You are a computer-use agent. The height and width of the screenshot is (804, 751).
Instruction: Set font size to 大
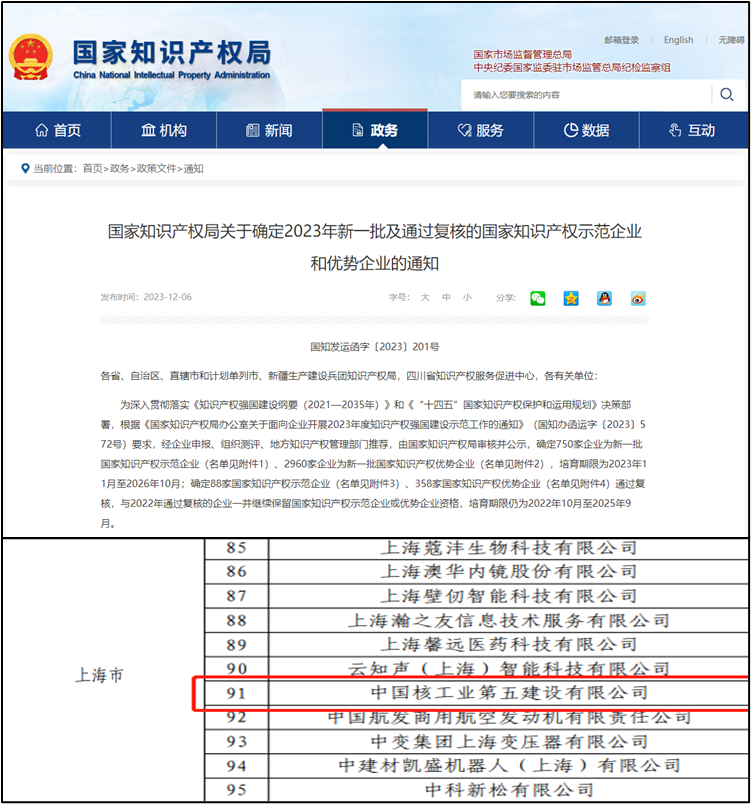pos(425,297)
